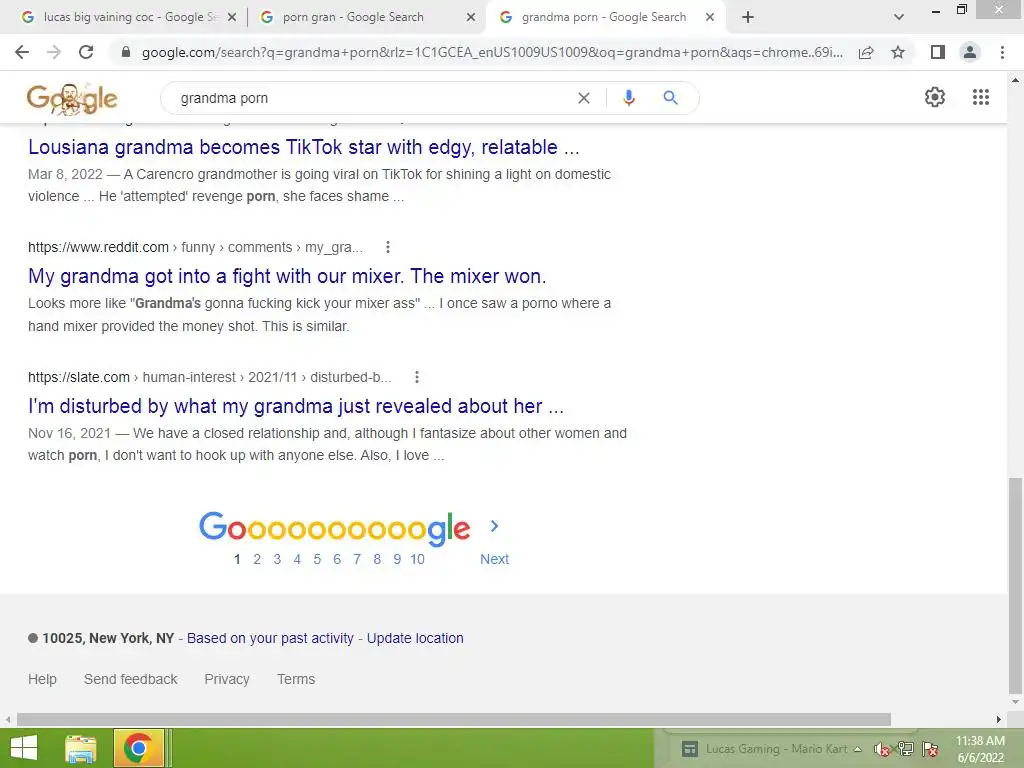Go back to the previous page

coord(22,52)
